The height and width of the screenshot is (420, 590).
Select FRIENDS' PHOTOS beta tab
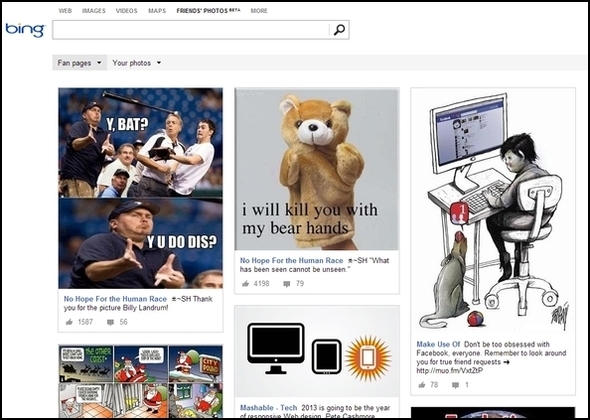(x=208, y=11)
